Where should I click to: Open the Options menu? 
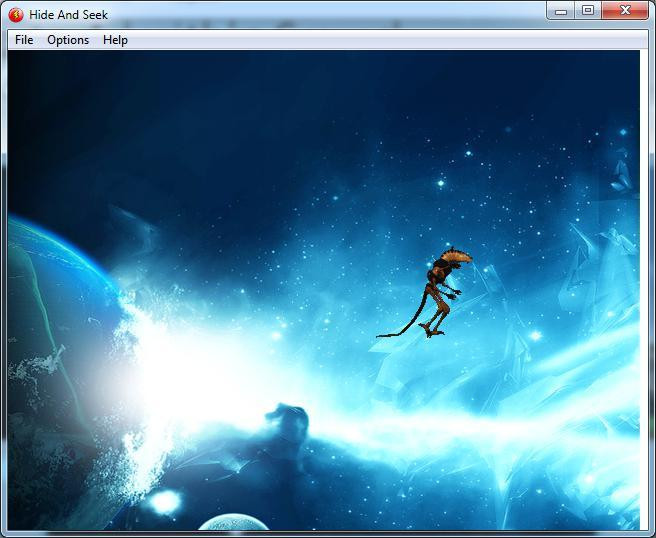[x=68, y=40]
